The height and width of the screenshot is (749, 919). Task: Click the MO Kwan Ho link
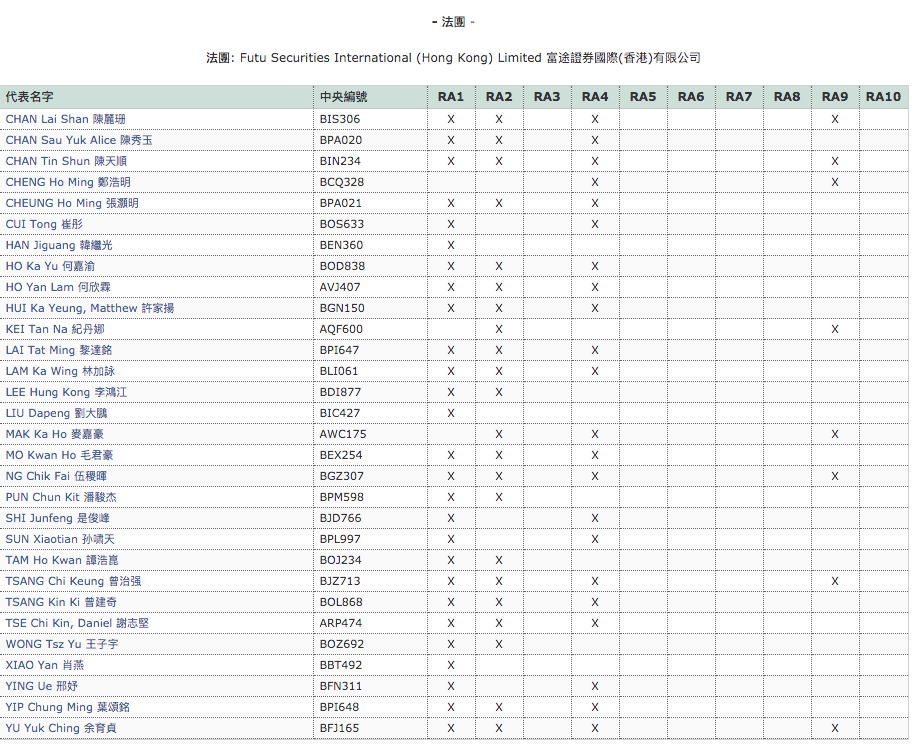(x=59, y=455)
